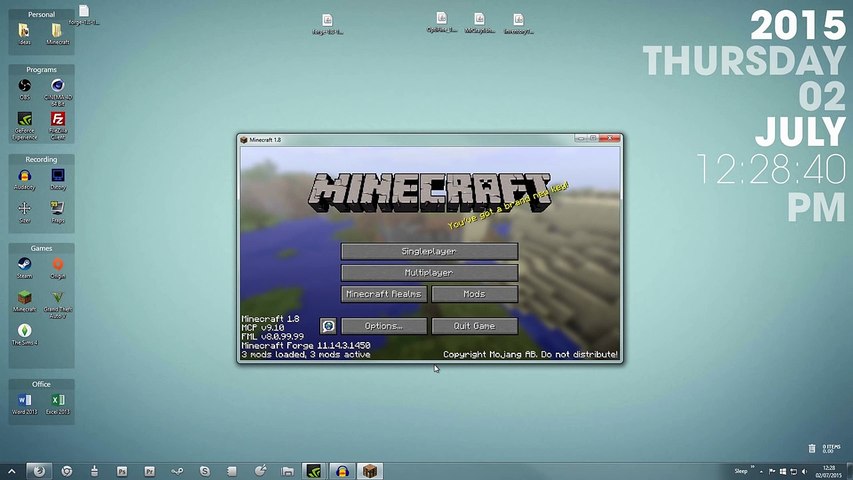Click the Recording group header
853x480 pixels.
pyautogui.click(x=41, y=159)
